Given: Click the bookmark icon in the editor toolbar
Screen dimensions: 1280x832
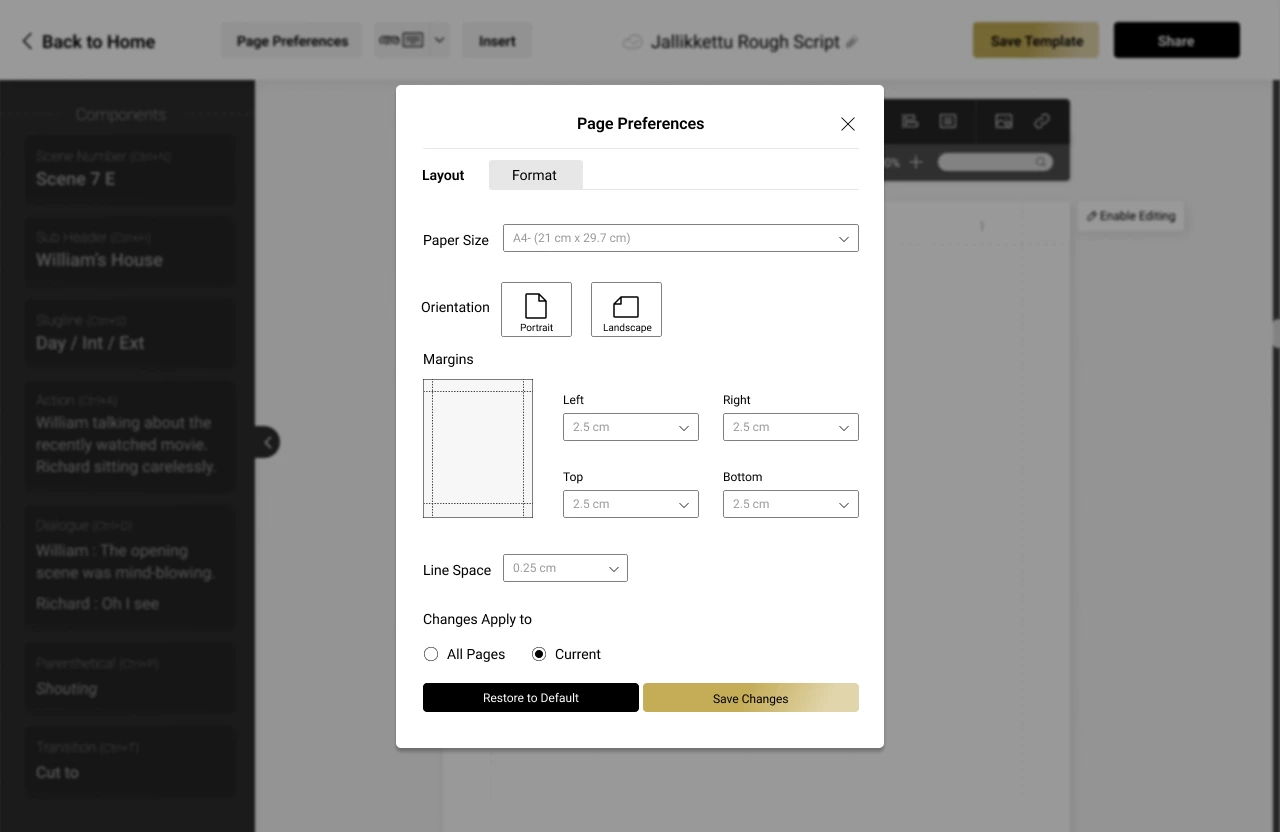Looking at the screenshot, I should (x=910, y=121).
